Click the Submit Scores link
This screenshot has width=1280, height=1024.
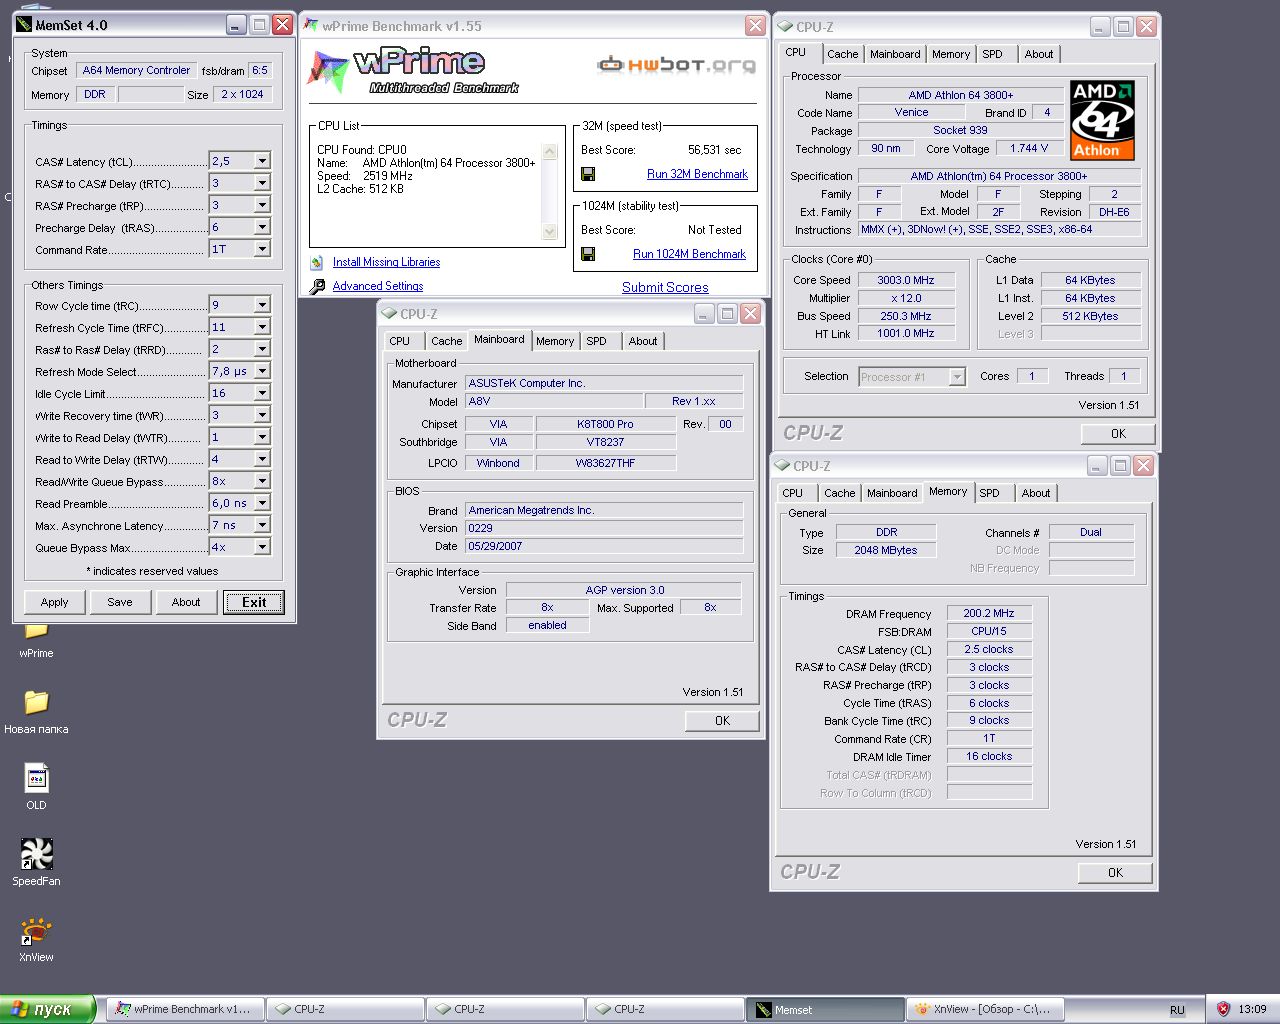click(x=665, y=287)
